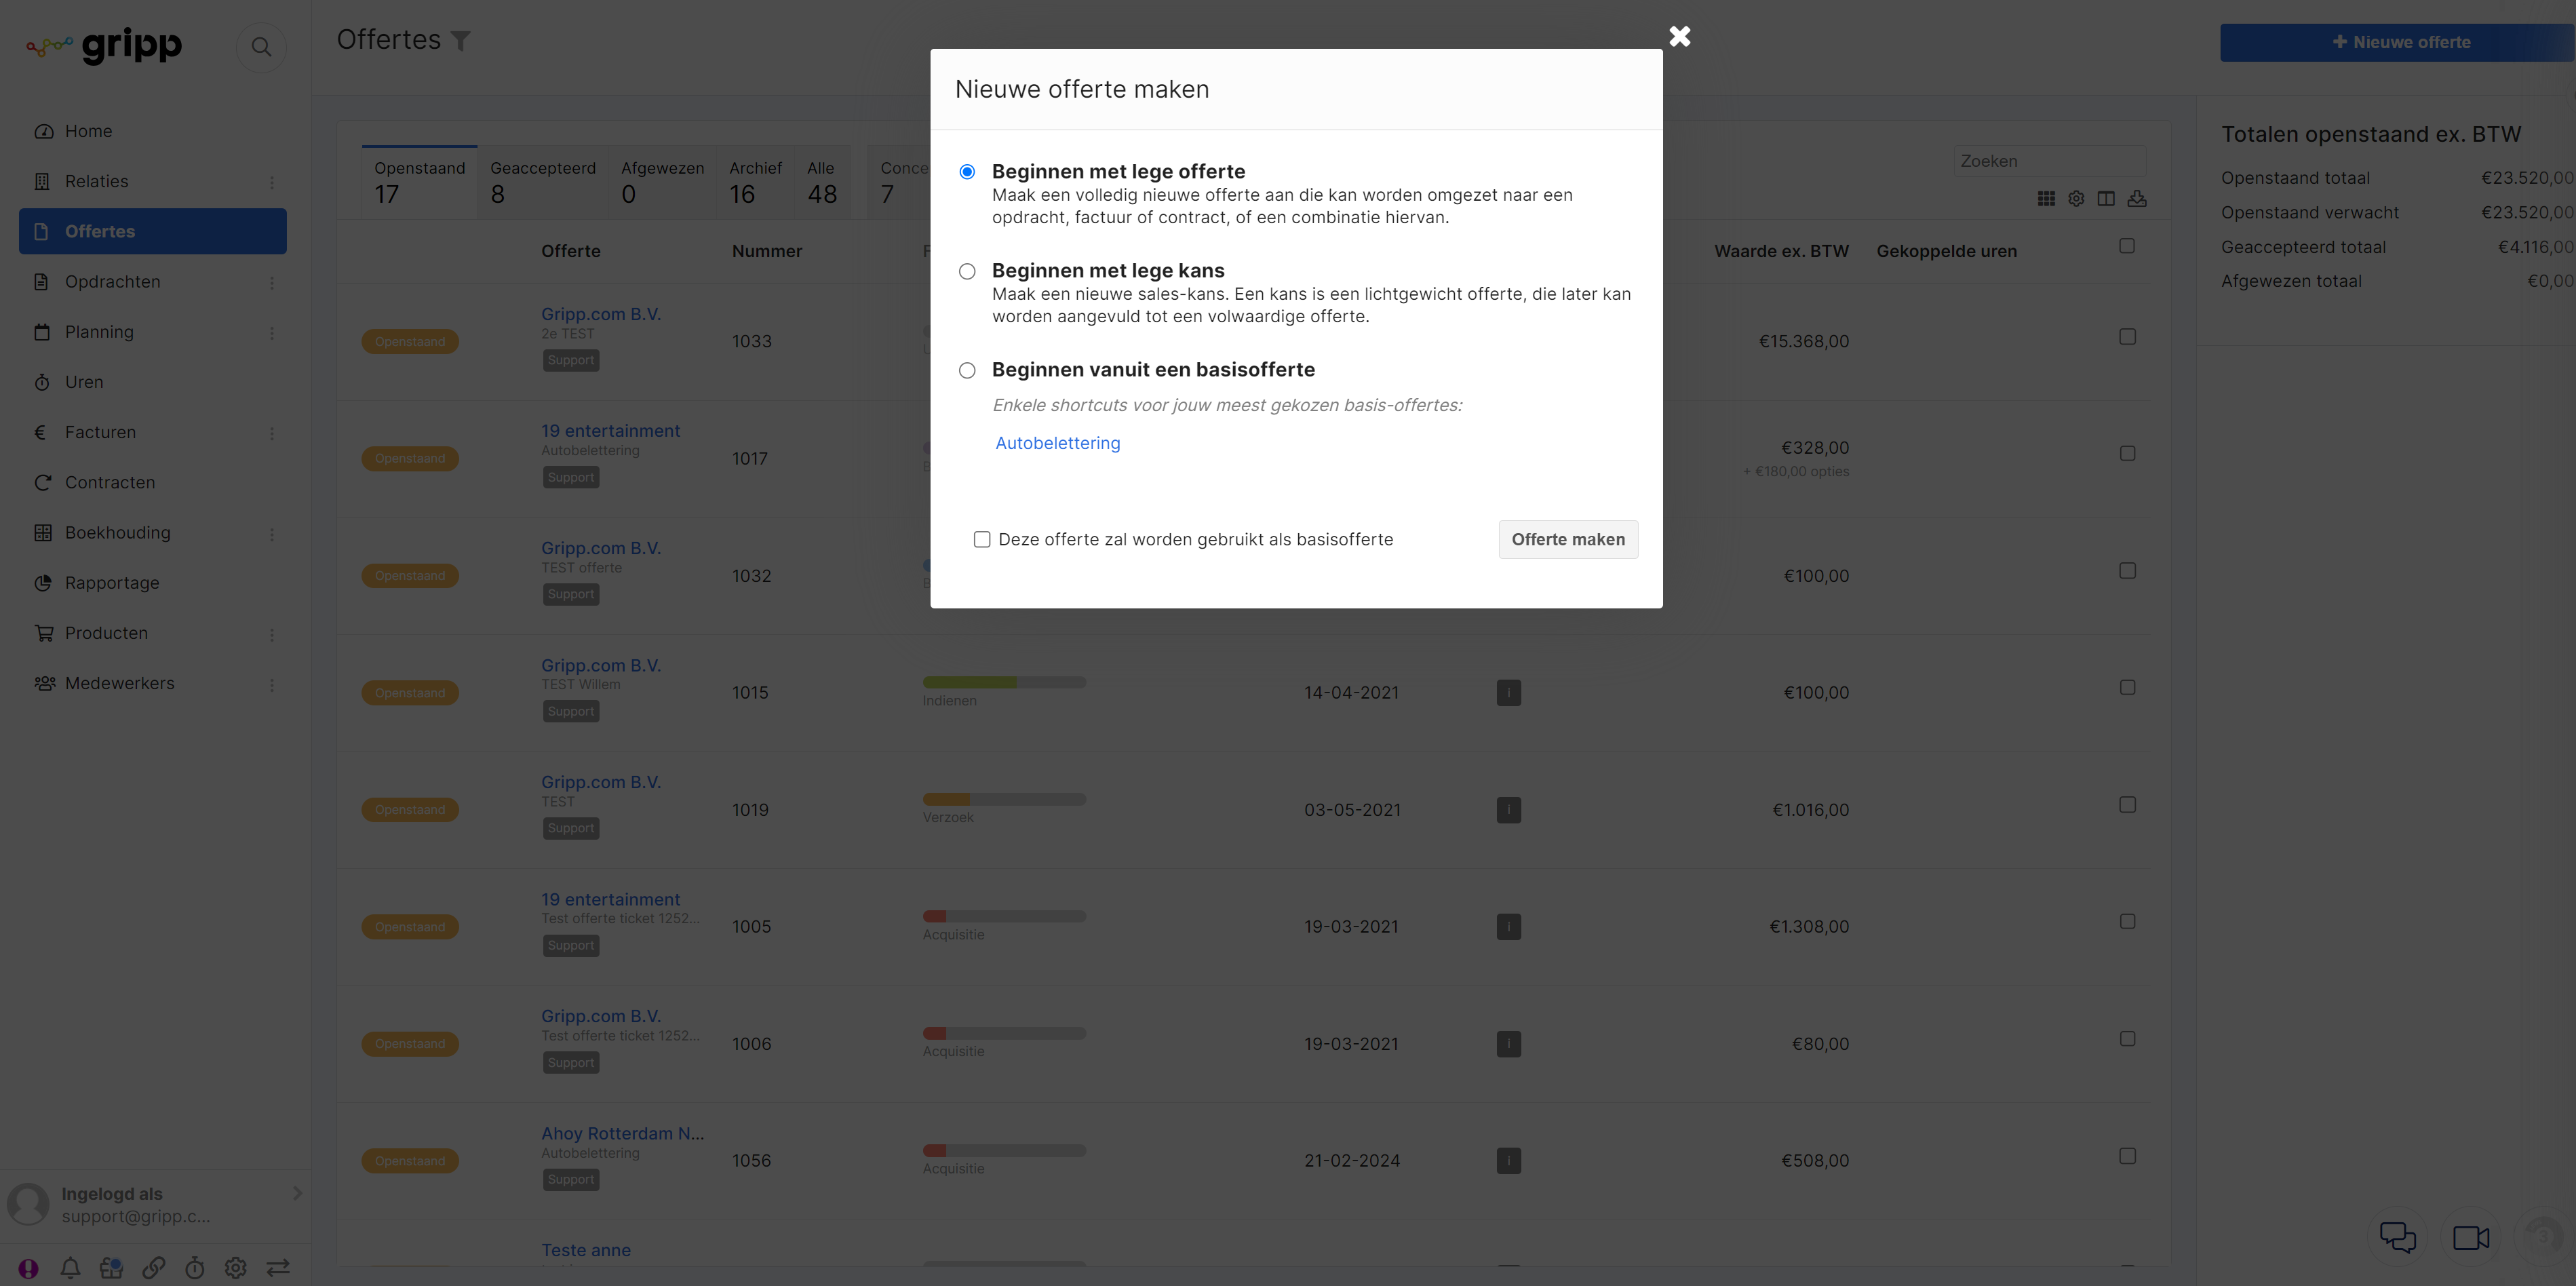The height and width of the screenshot is (1286, 2576).
Task: Click the Medewerkers people icon
Action: click(44, 683)
